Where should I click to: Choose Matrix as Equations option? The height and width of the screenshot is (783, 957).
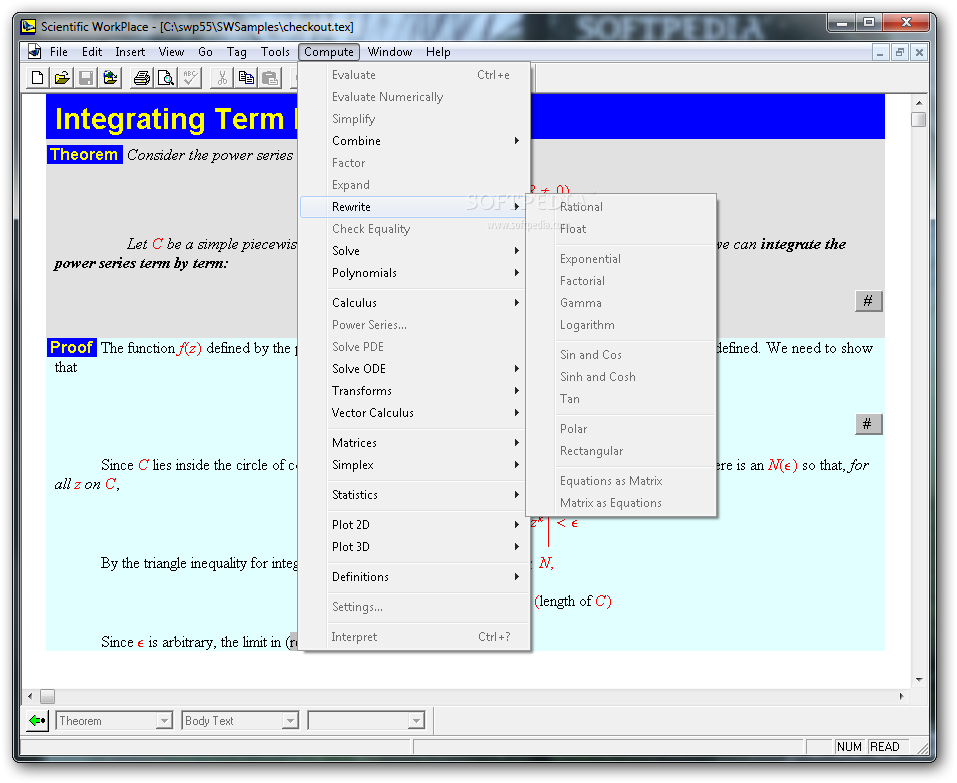tap(621, 503)
